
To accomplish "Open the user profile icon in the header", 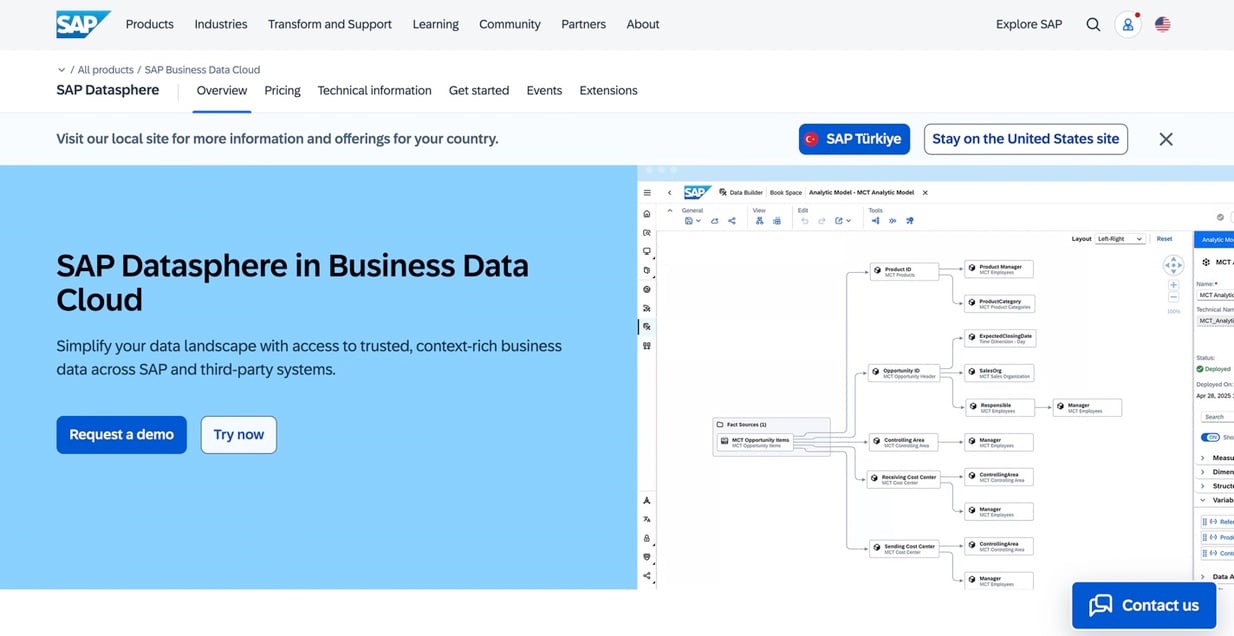I will [x=1128, y=24].
